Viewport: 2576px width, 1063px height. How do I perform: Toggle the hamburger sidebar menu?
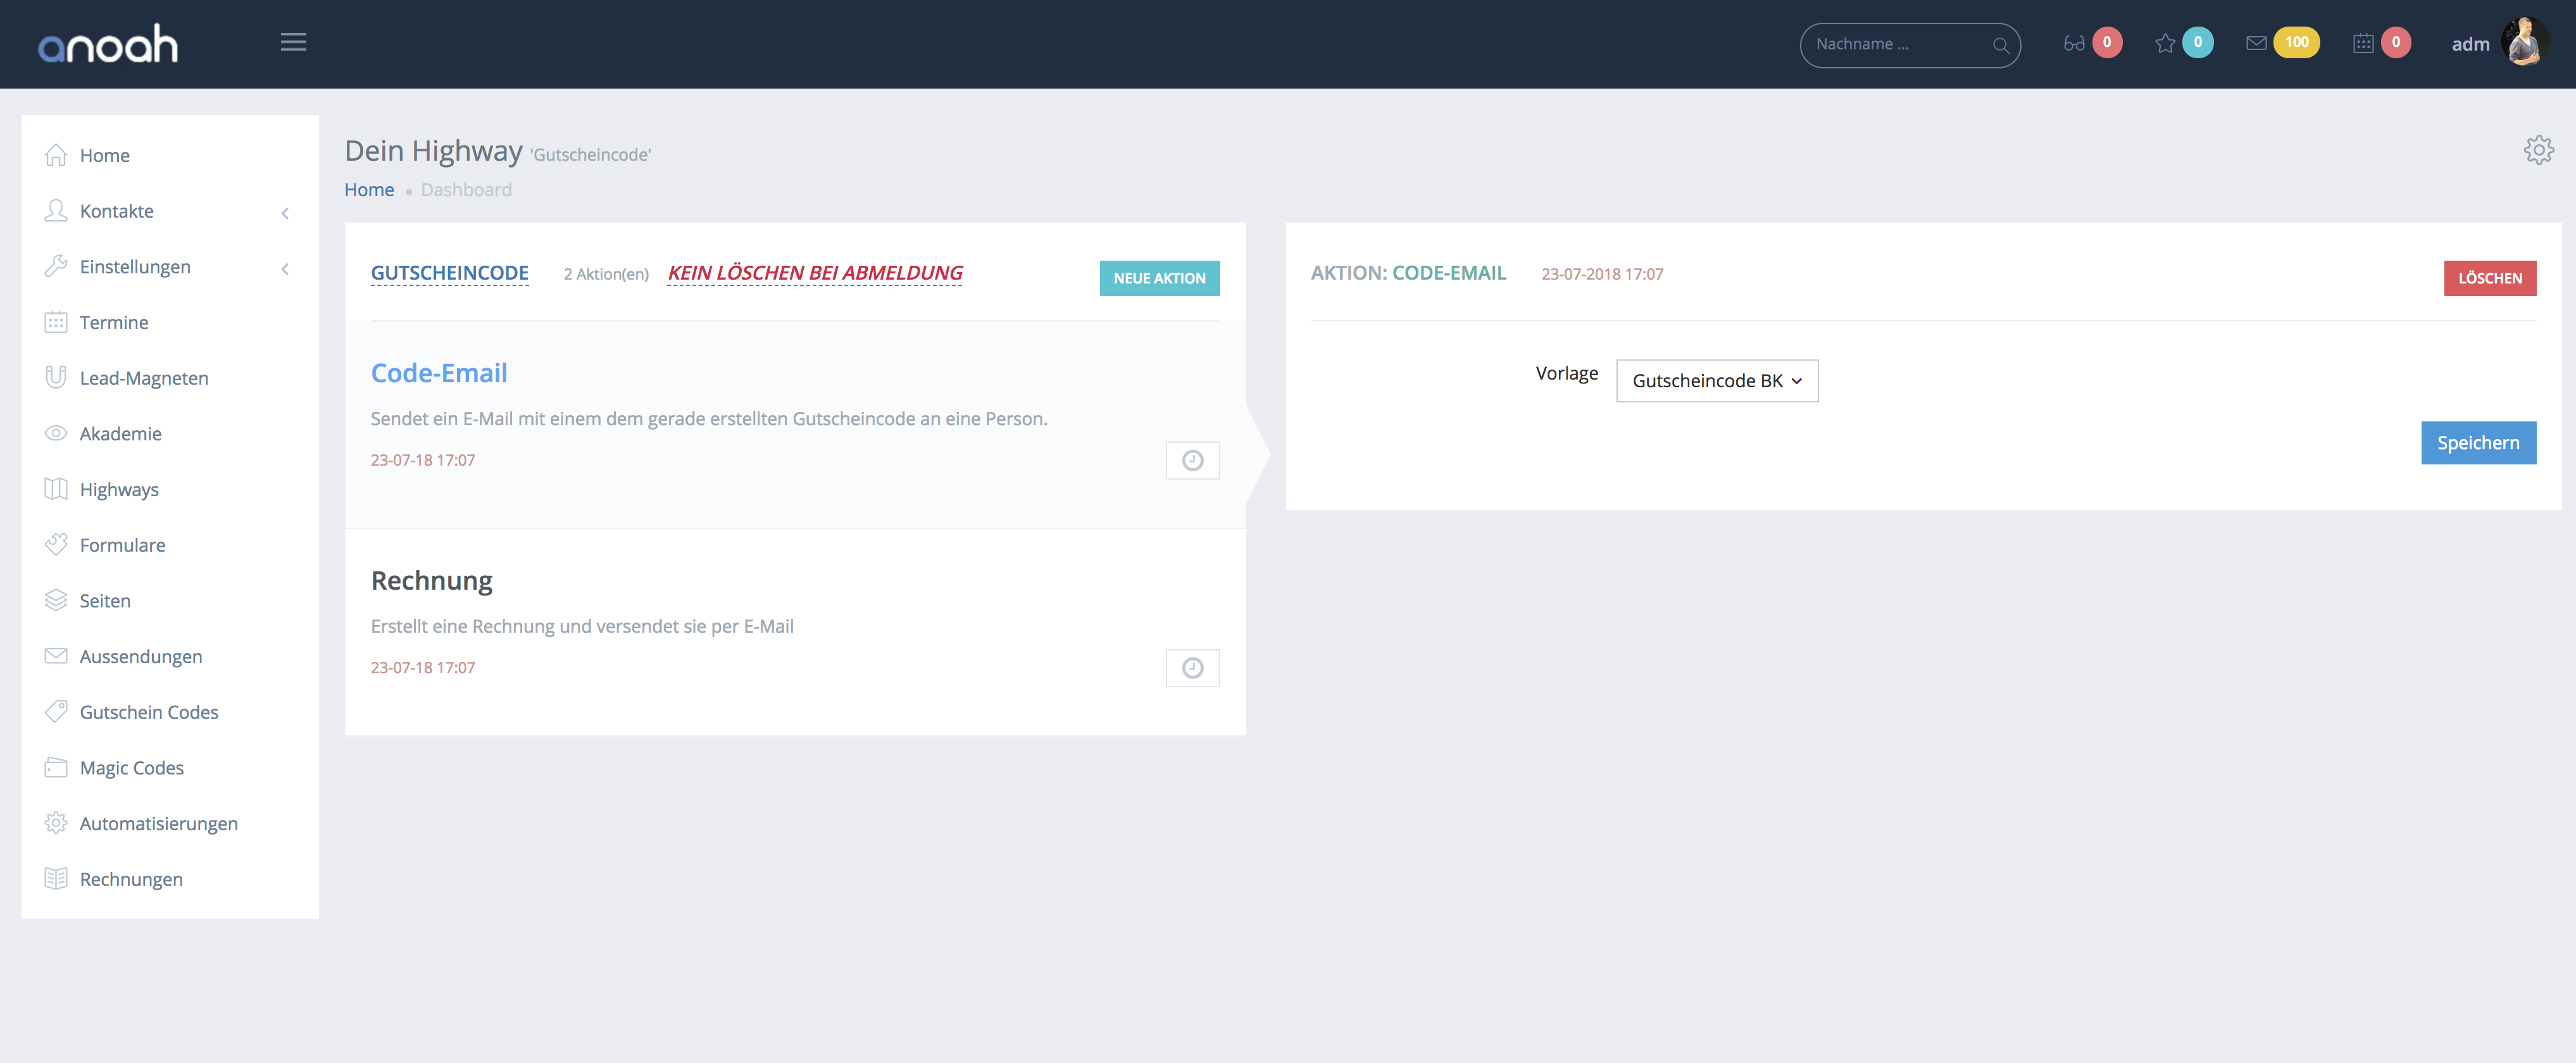[x=293, y=42]
